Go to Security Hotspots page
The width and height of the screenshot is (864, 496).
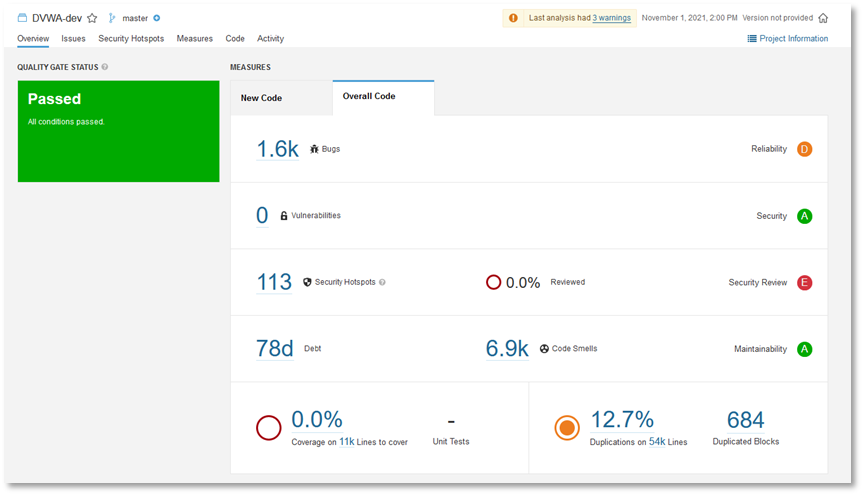coord(131,39)
